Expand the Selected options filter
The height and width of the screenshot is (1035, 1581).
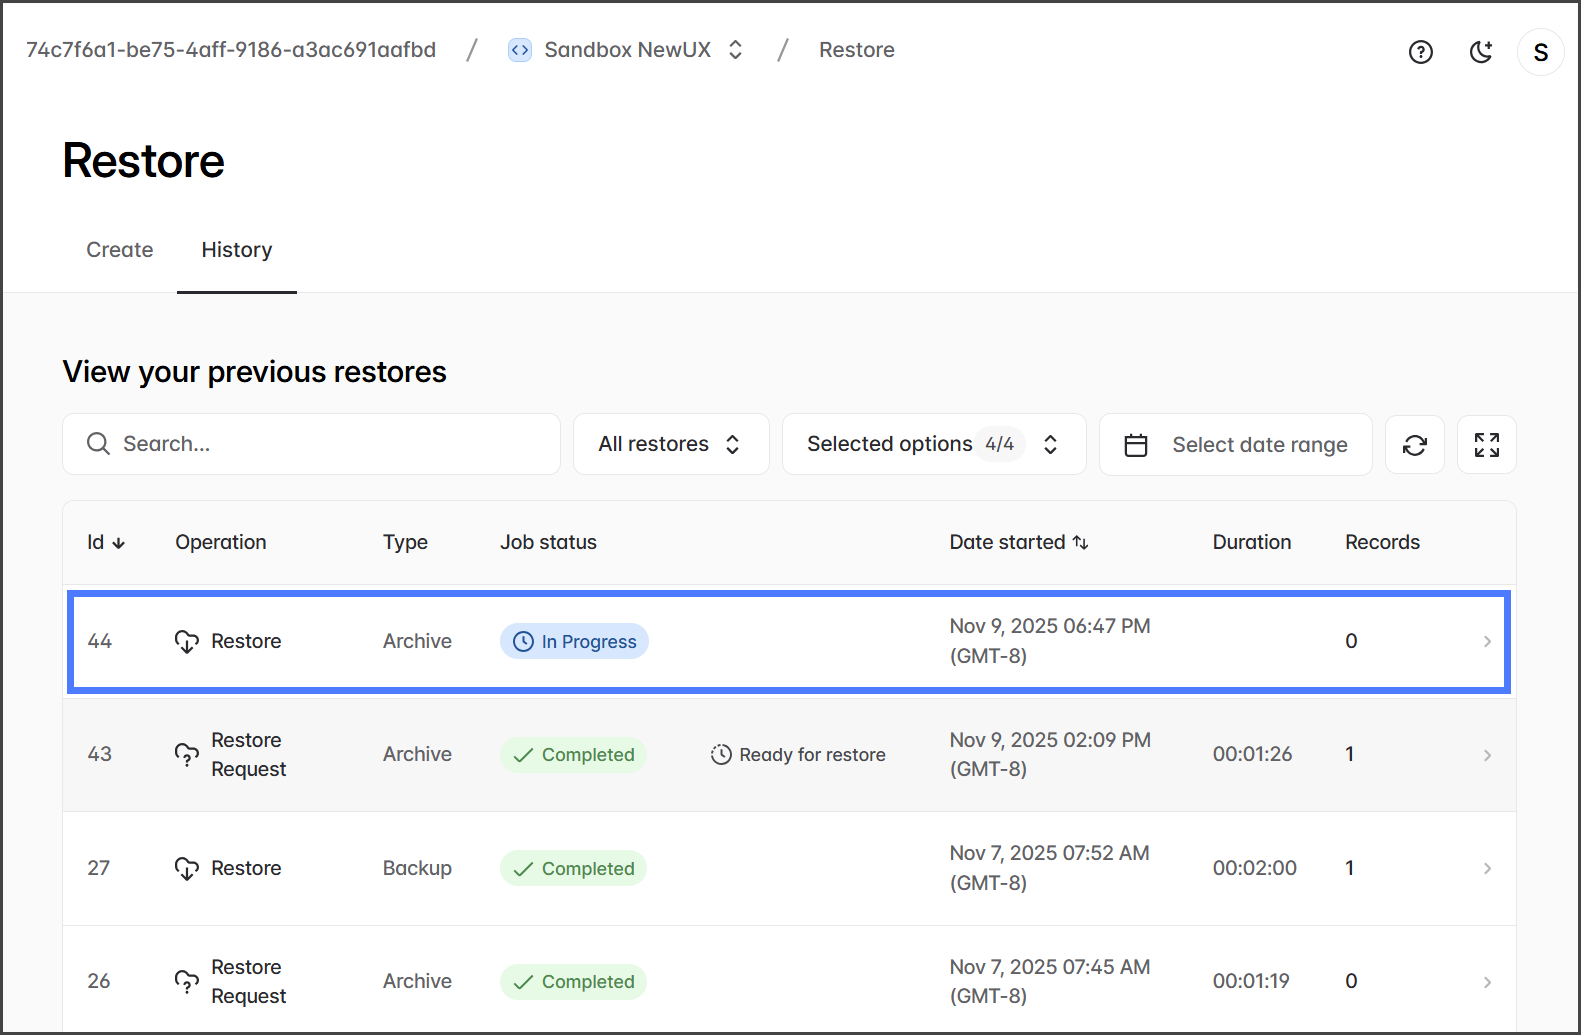(x=933, y=444)
